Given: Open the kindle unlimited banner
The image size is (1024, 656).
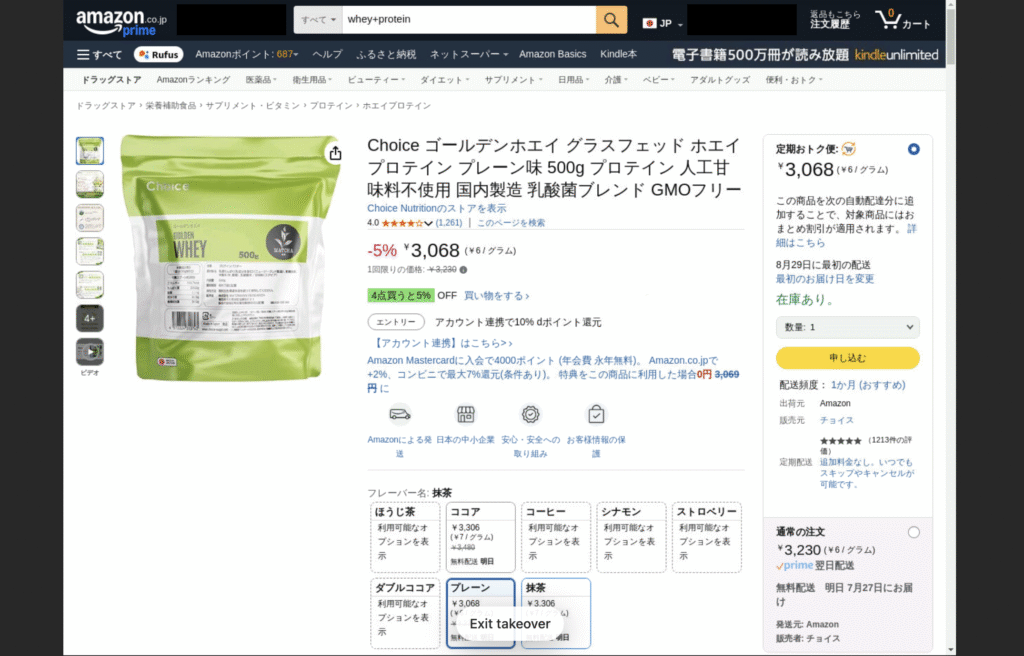Looking at the screenshot, I should click(x=805, y=55).
